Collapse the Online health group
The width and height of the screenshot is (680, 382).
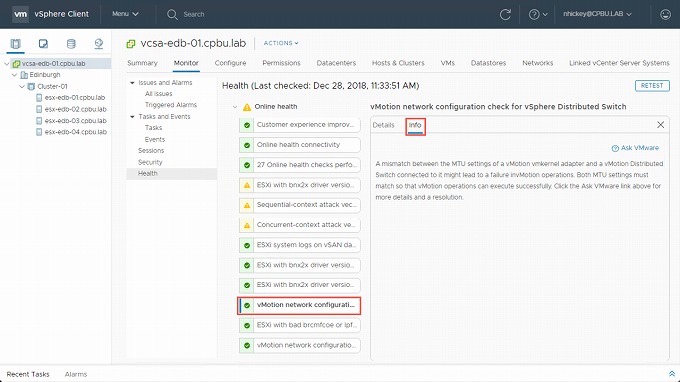(235, 107)
